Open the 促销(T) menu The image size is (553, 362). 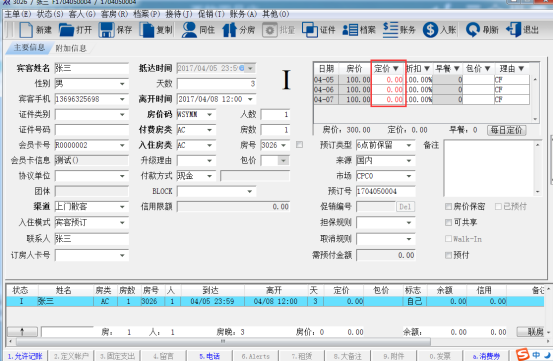211,14
